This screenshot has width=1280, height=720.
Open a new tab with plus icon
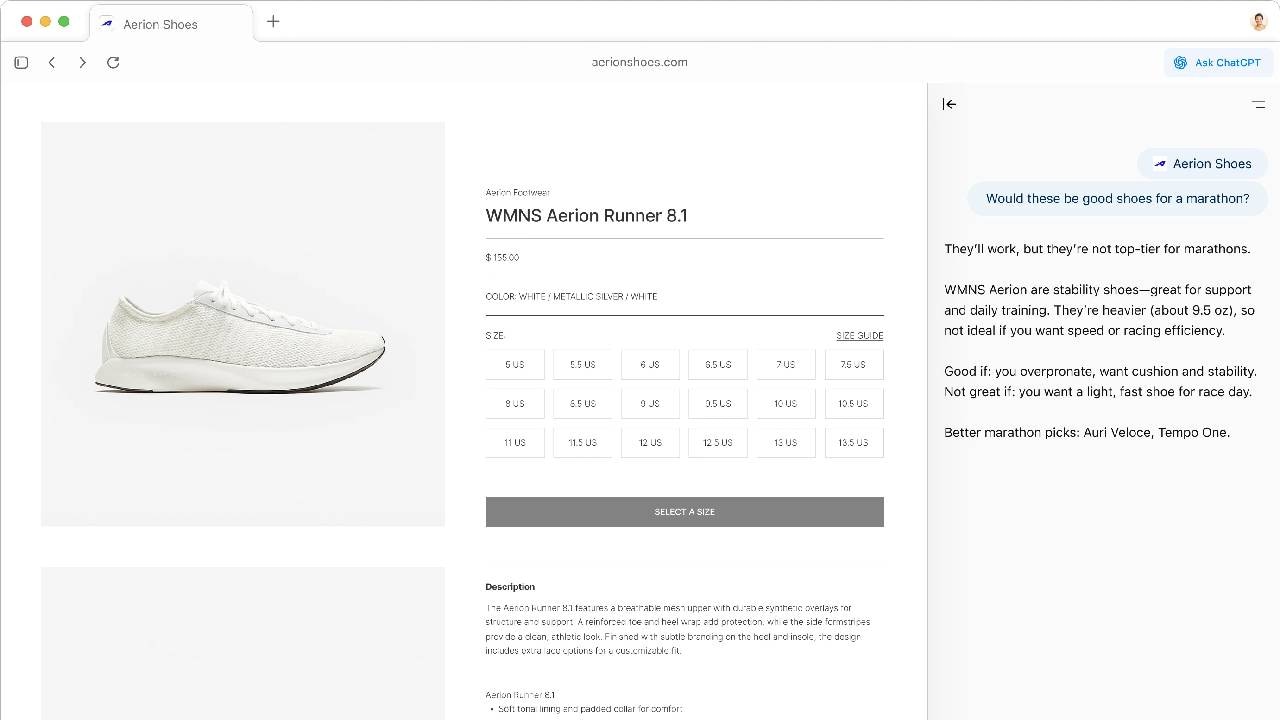273,21
